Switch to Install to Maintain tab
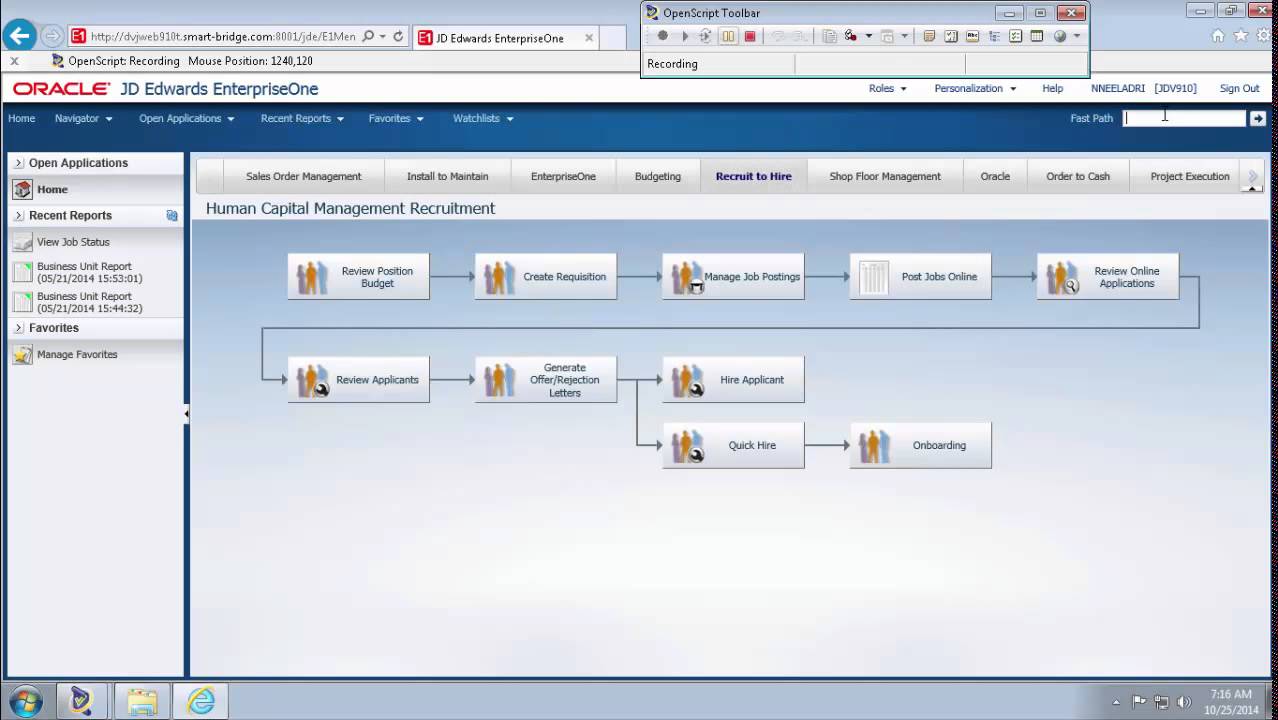1278x720 pixels. (x=448, y=176)
